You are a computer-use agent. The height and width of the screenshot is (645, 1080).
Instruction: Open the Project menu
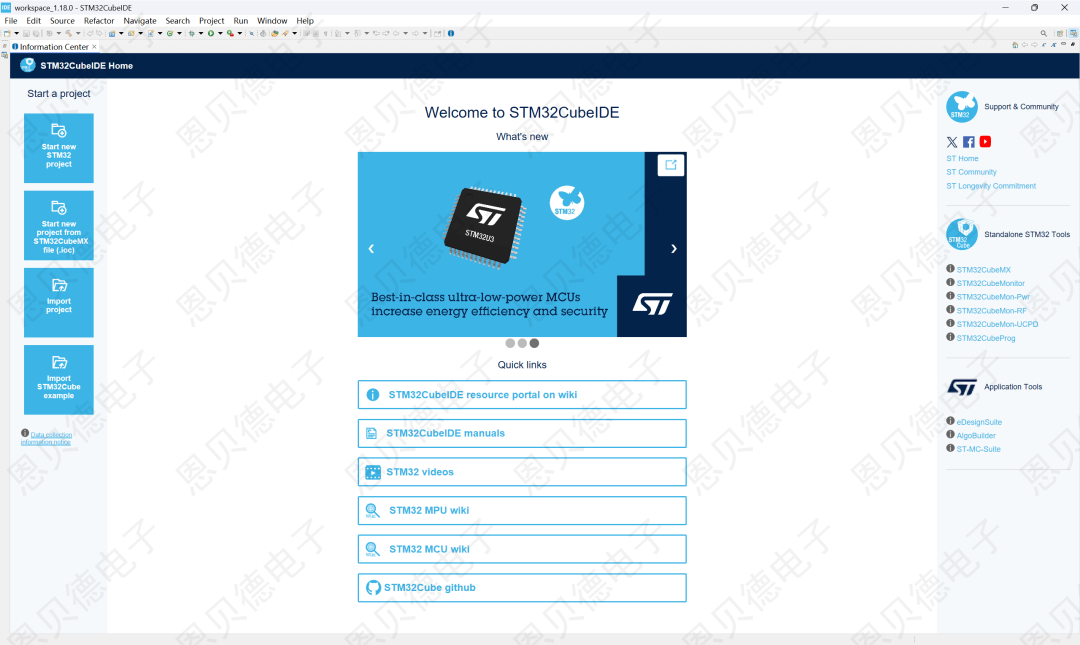[x=211, y=21]
